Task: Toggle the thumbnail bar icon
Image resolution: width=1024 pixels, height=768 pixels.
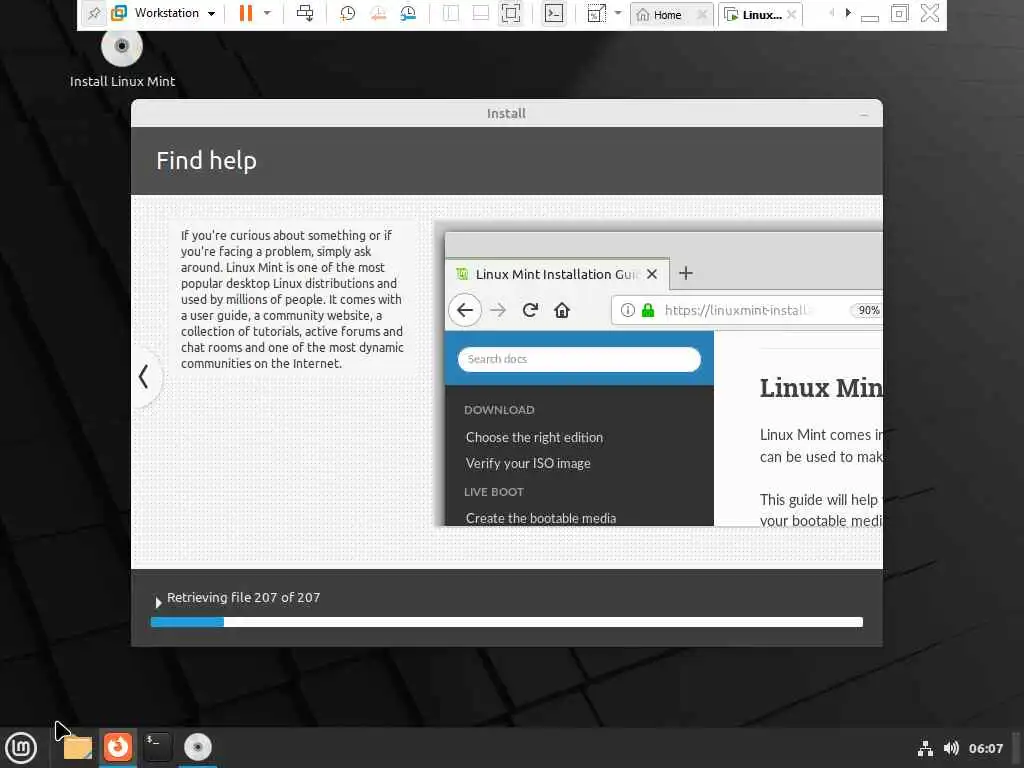Action: point(481,13)
